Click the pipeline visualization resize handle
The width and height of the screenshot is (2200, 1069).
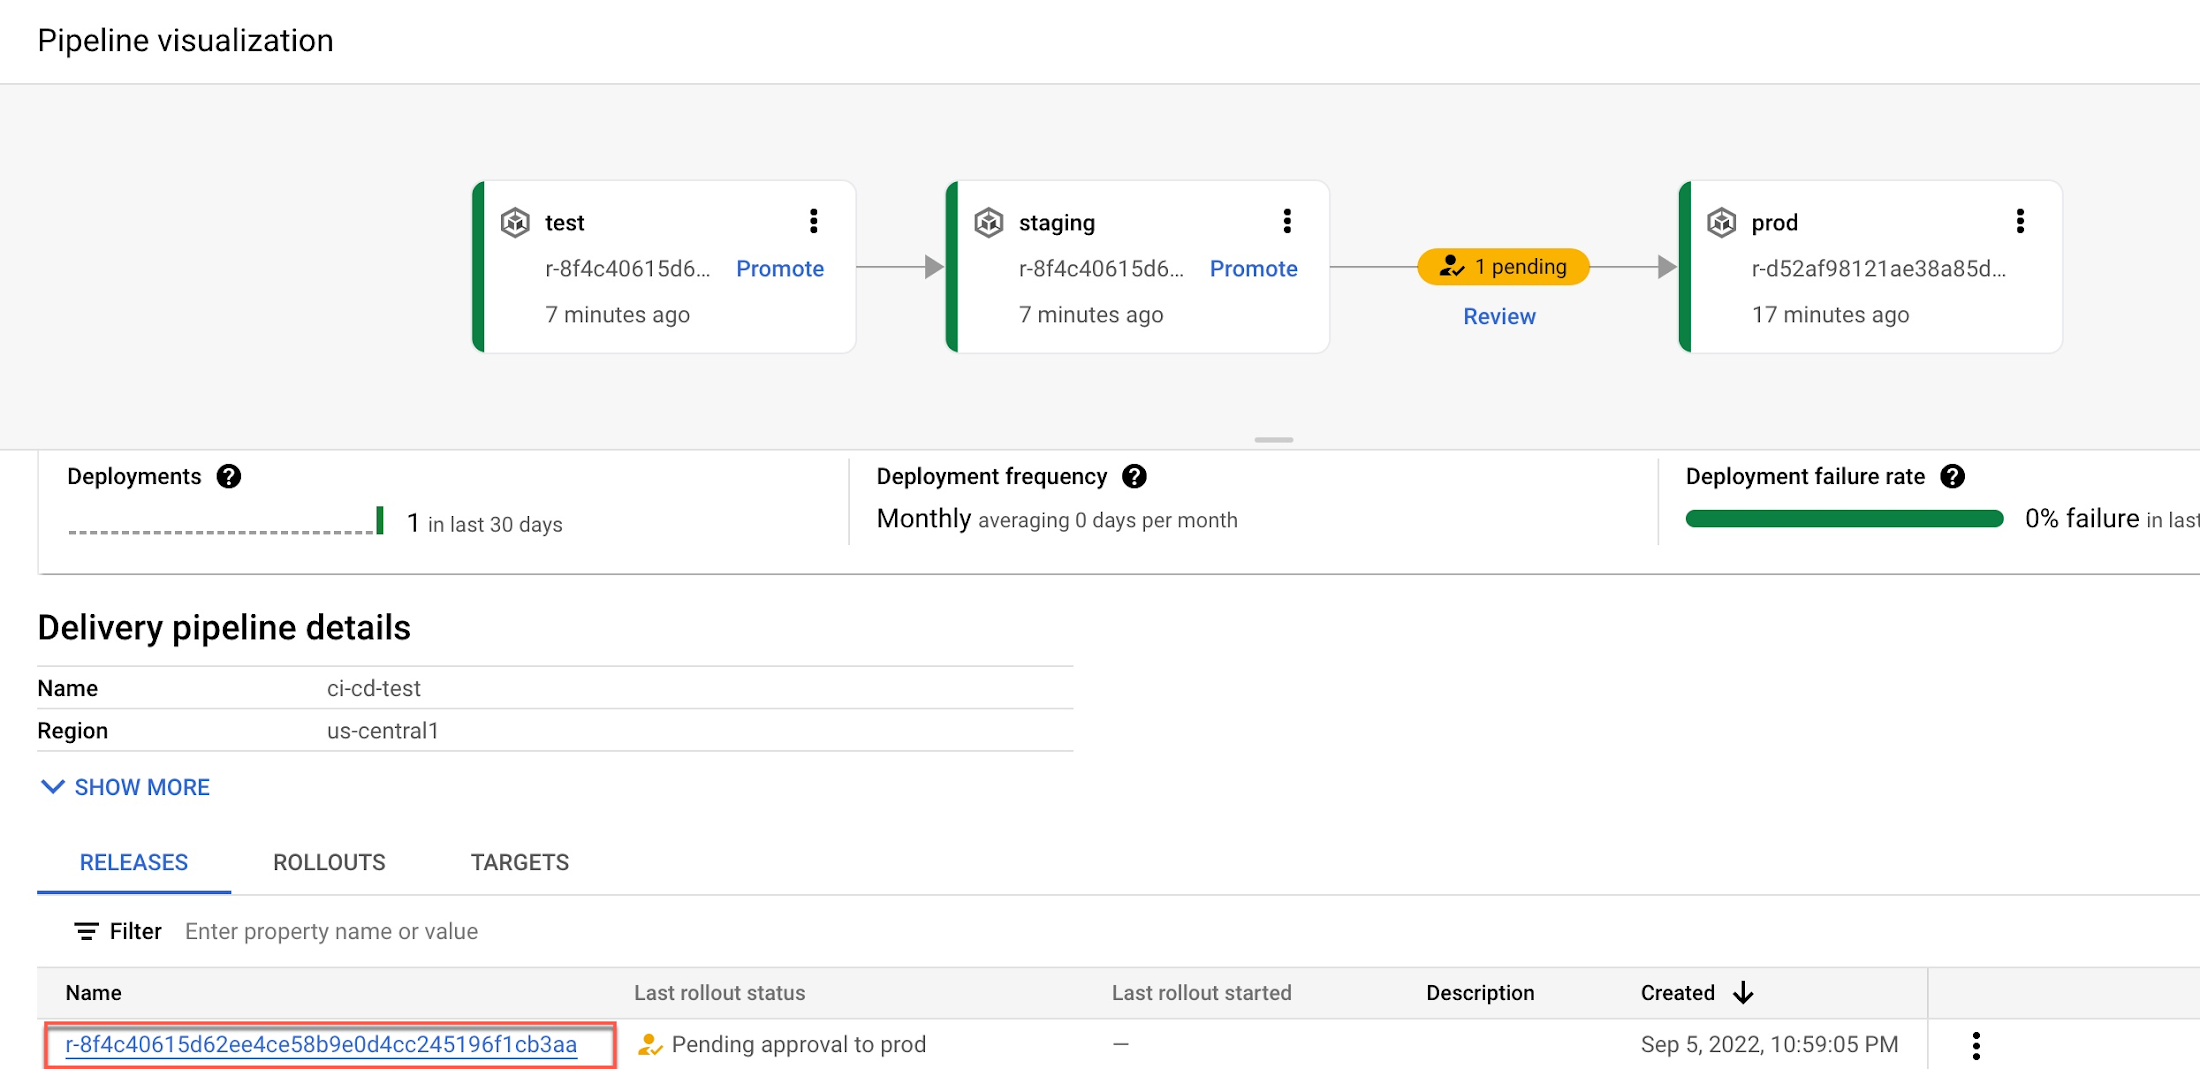pos(1273,440)
